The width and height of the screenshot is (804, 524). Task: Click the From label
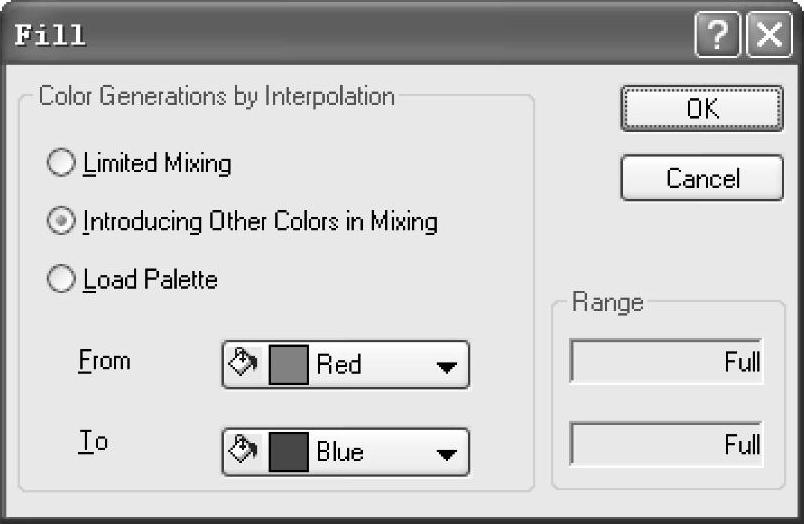click(104, 360)
